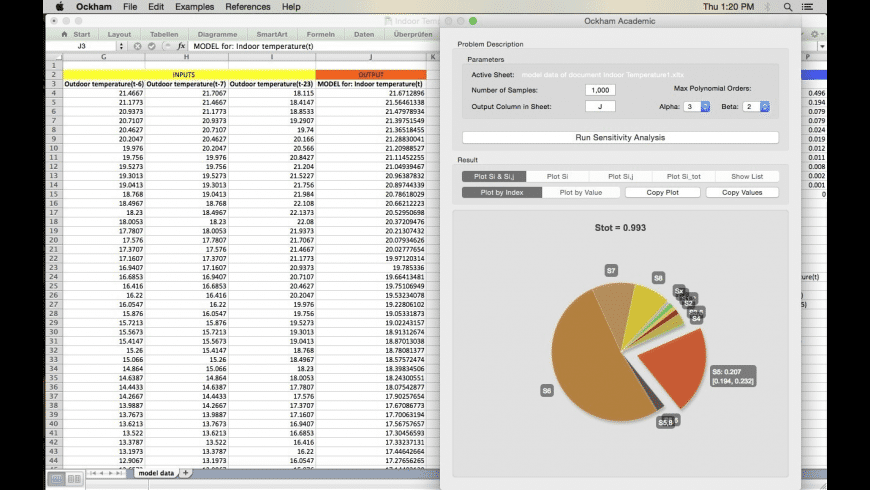Switch to page layout view icon
The image size is (870, 490).
(75, 480)
